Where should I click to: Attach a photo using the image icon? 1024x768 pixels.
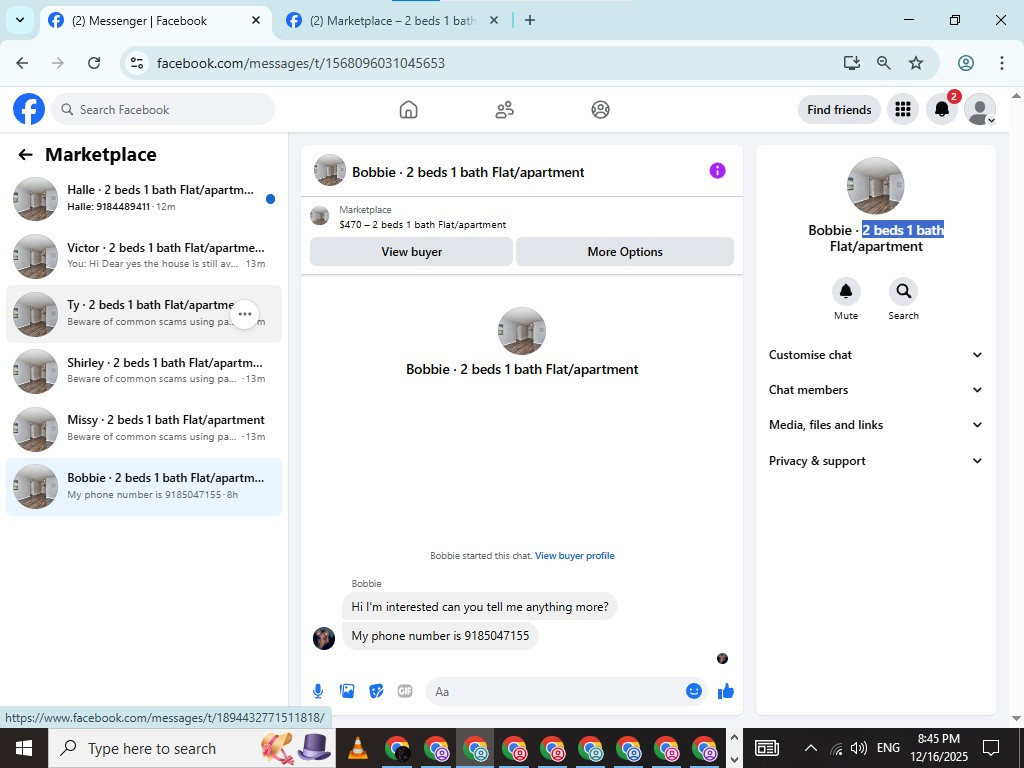pos(347,691)
